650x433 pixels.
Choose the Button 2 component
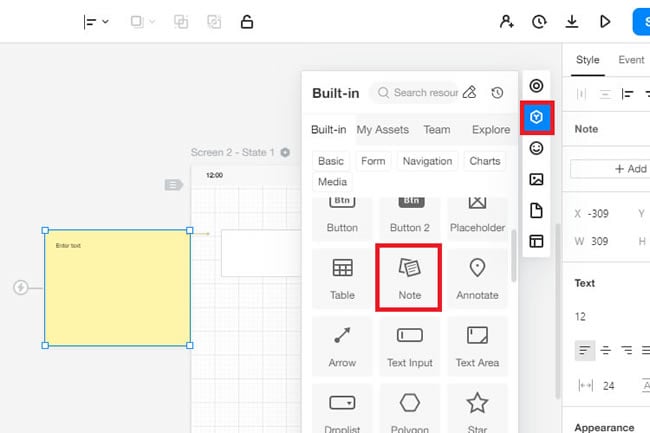click(x=410, y=219)
